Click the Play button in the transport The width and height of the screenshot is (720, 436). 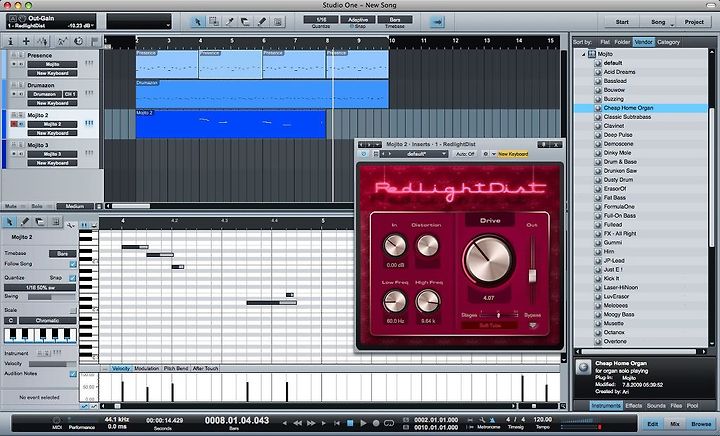[x=363, y=423]
